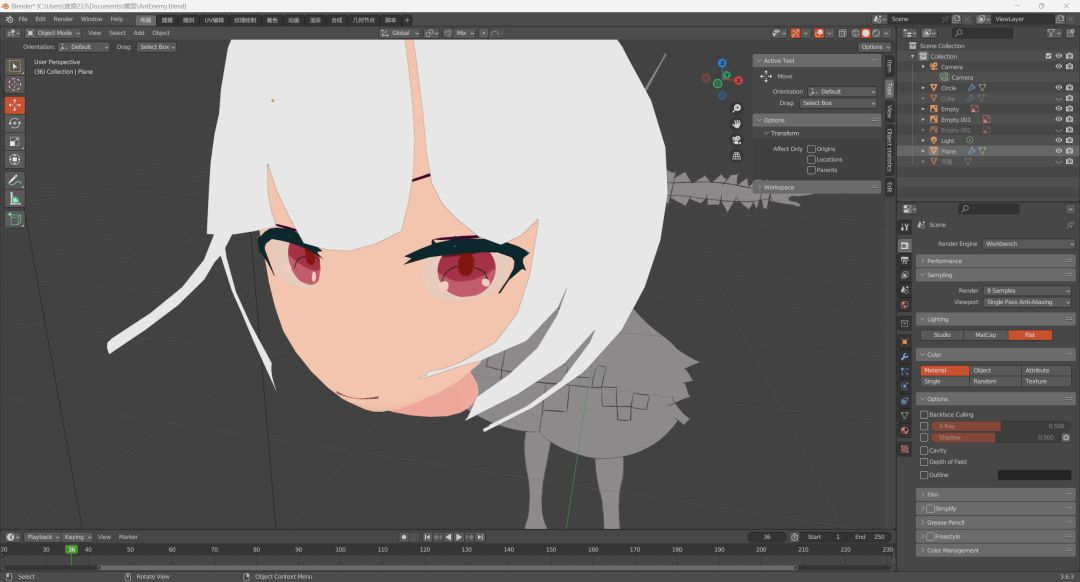Screen dimensions: 1080x582
Task: Open Render Engine Workbench dropdown
Action: (1028, 244)
